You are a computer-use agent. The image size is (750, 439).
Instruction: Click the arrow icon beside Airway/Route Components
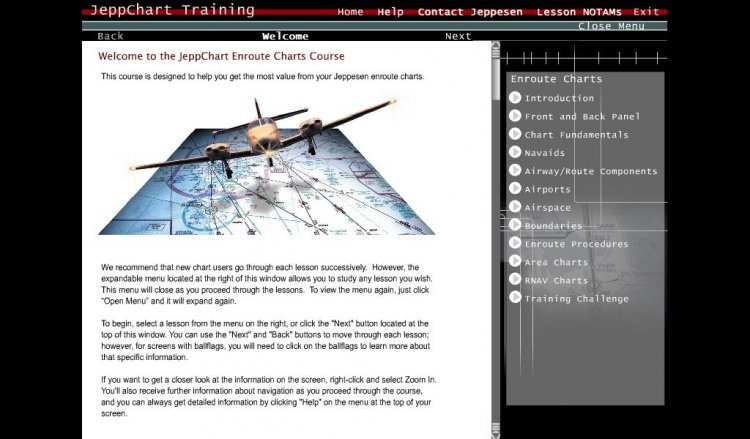515,170
